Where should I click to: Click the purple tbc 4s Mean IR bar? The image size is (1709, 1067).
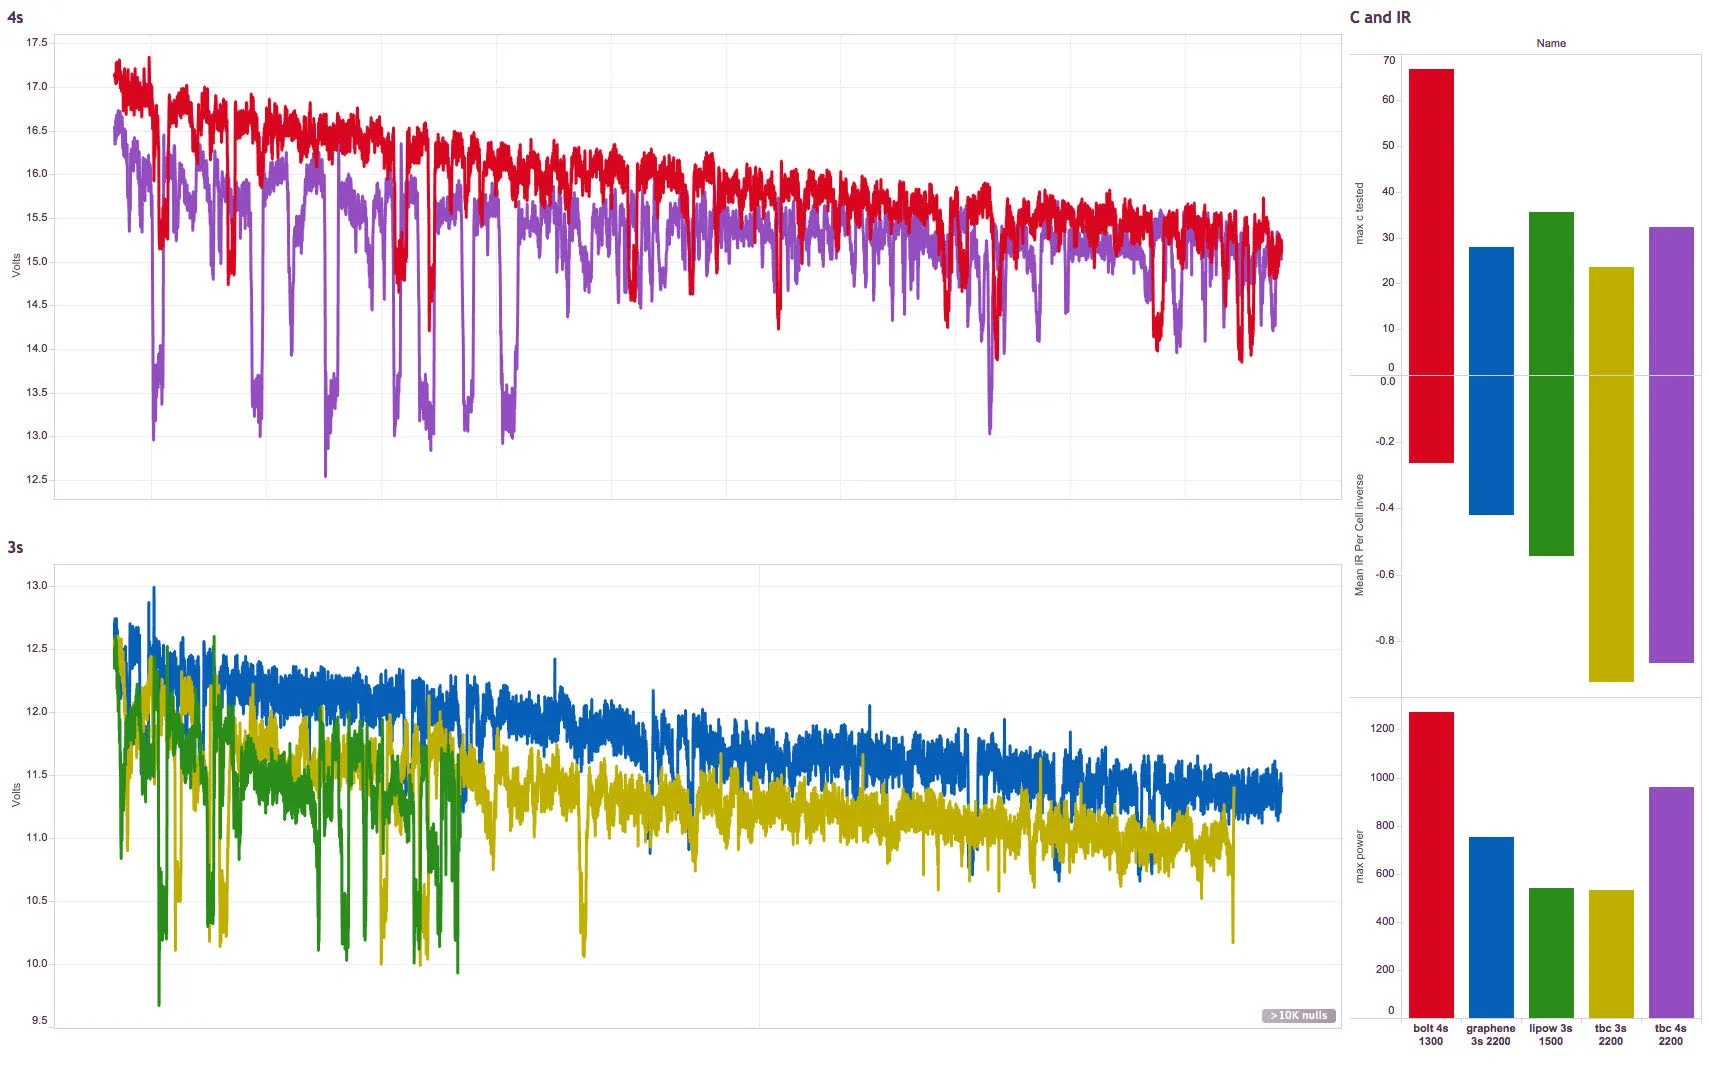coord(1670,518)
